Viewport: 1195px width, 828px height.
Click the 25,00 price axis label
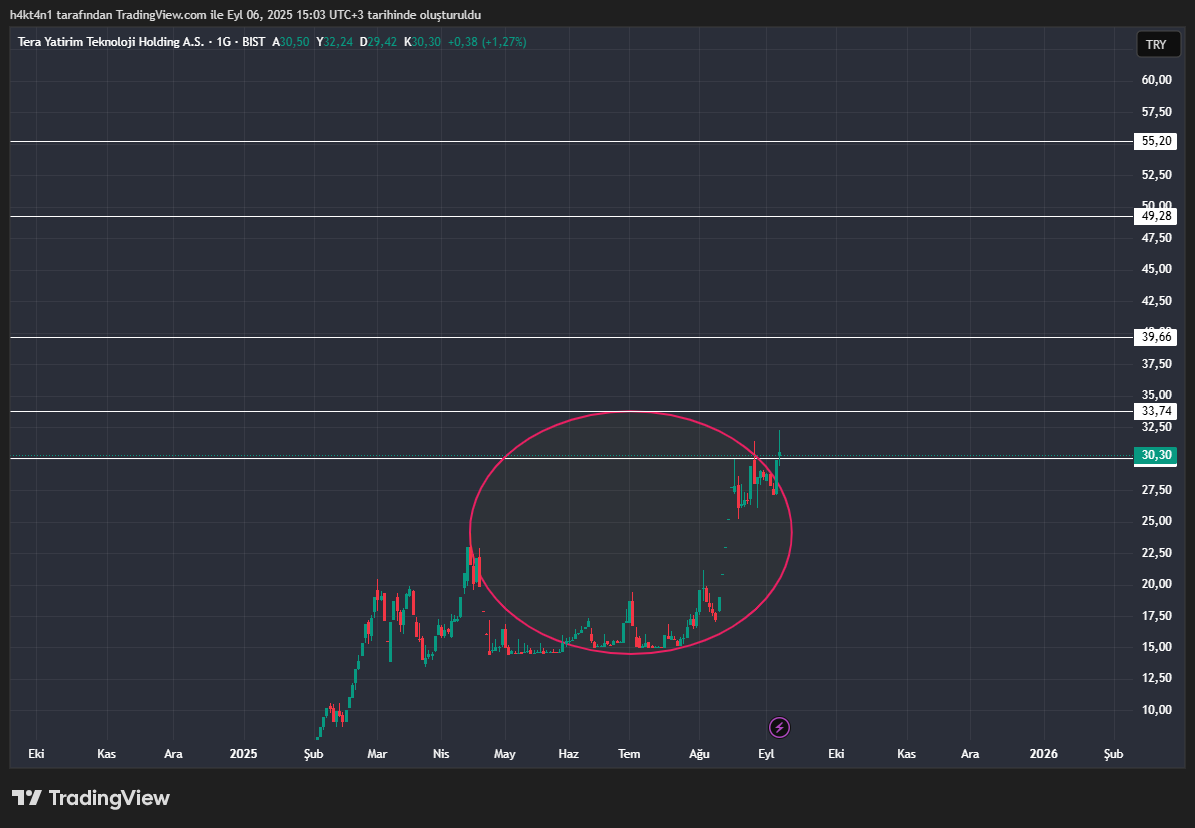[1156, 522]
